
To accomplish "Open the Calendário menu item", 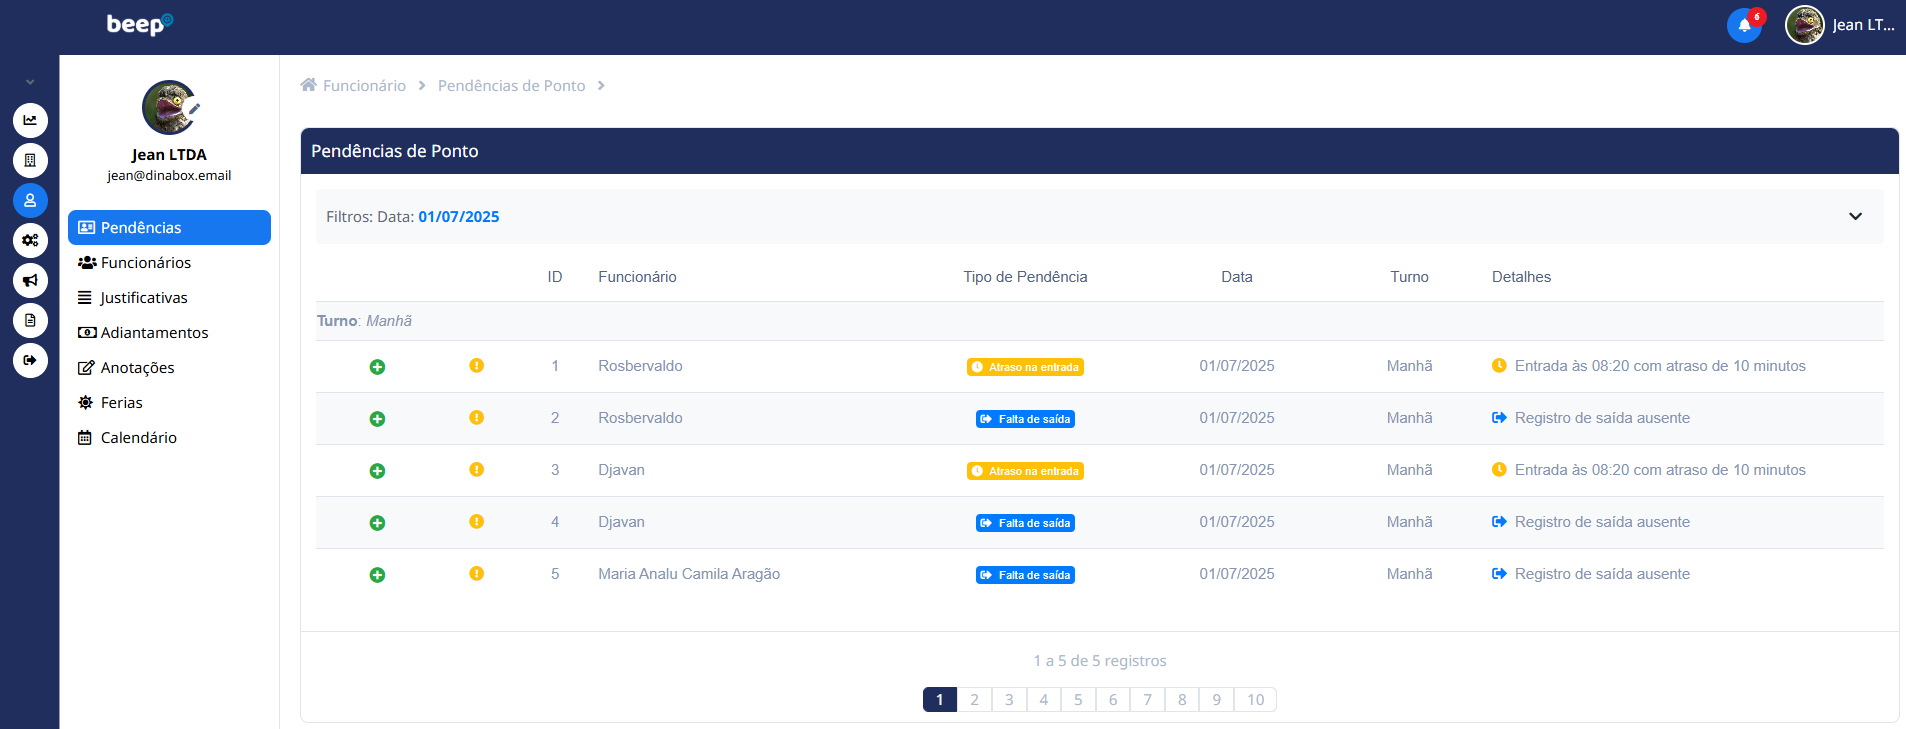I will (x=138, y=438).
